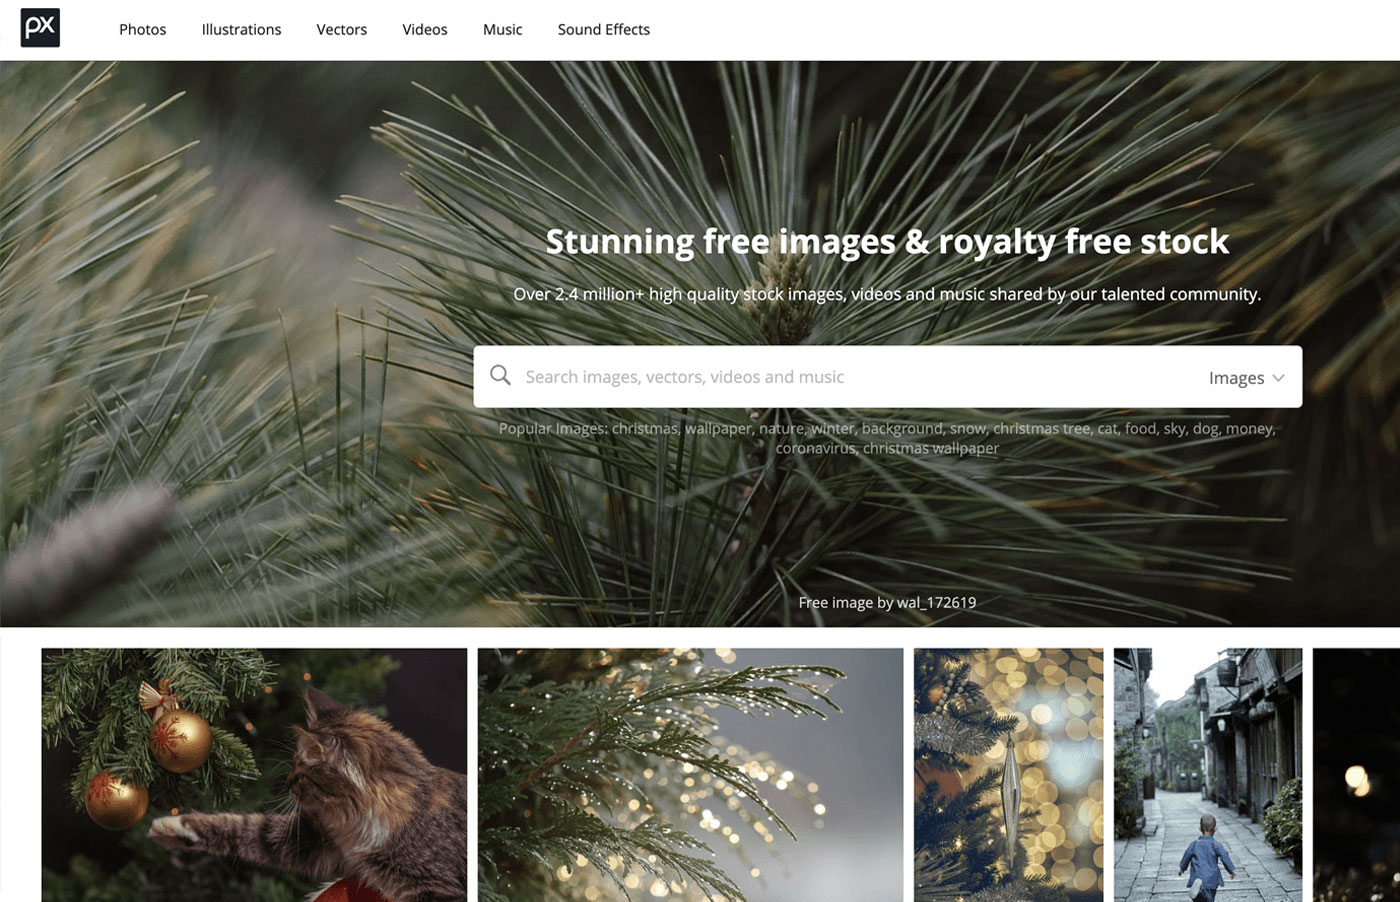
Task: Go to Videos section
Action: [x=425, y=30]
